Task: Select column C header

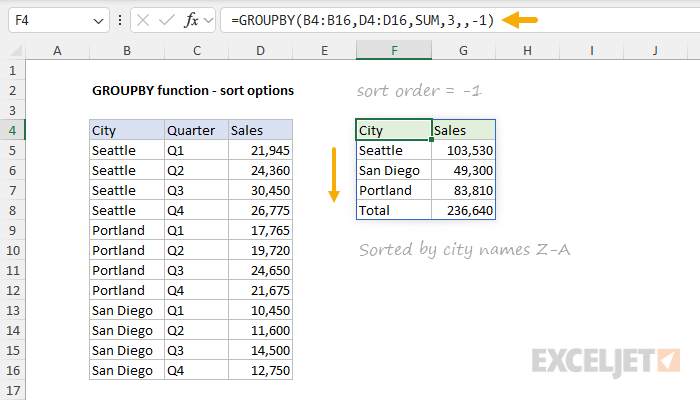Action: tap(196, 50)
